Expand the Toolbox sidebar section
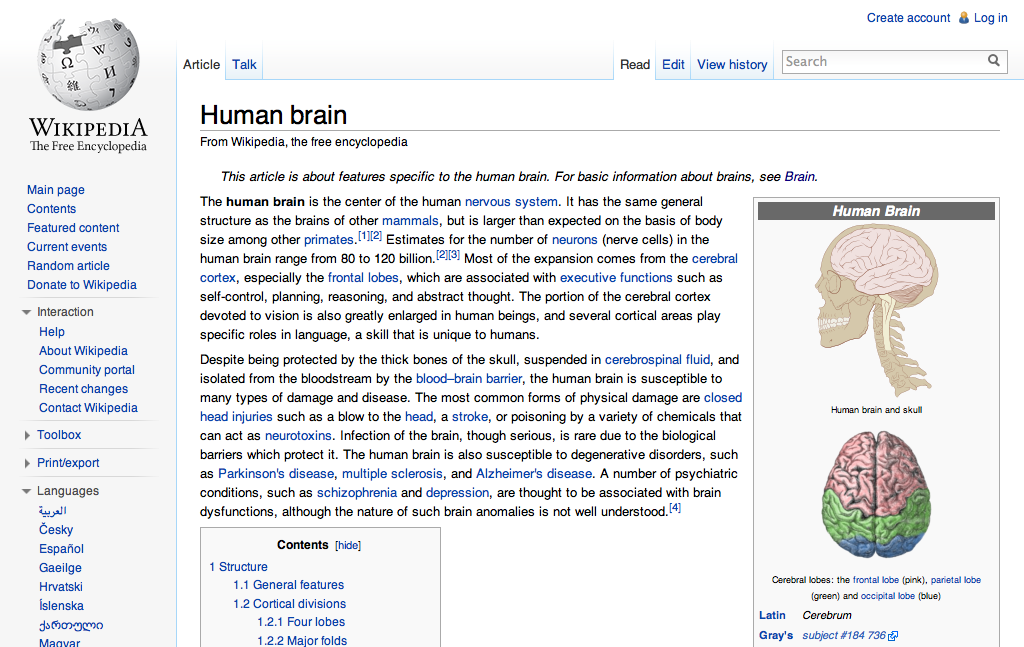1024x647 pixels. pos(27,435)
